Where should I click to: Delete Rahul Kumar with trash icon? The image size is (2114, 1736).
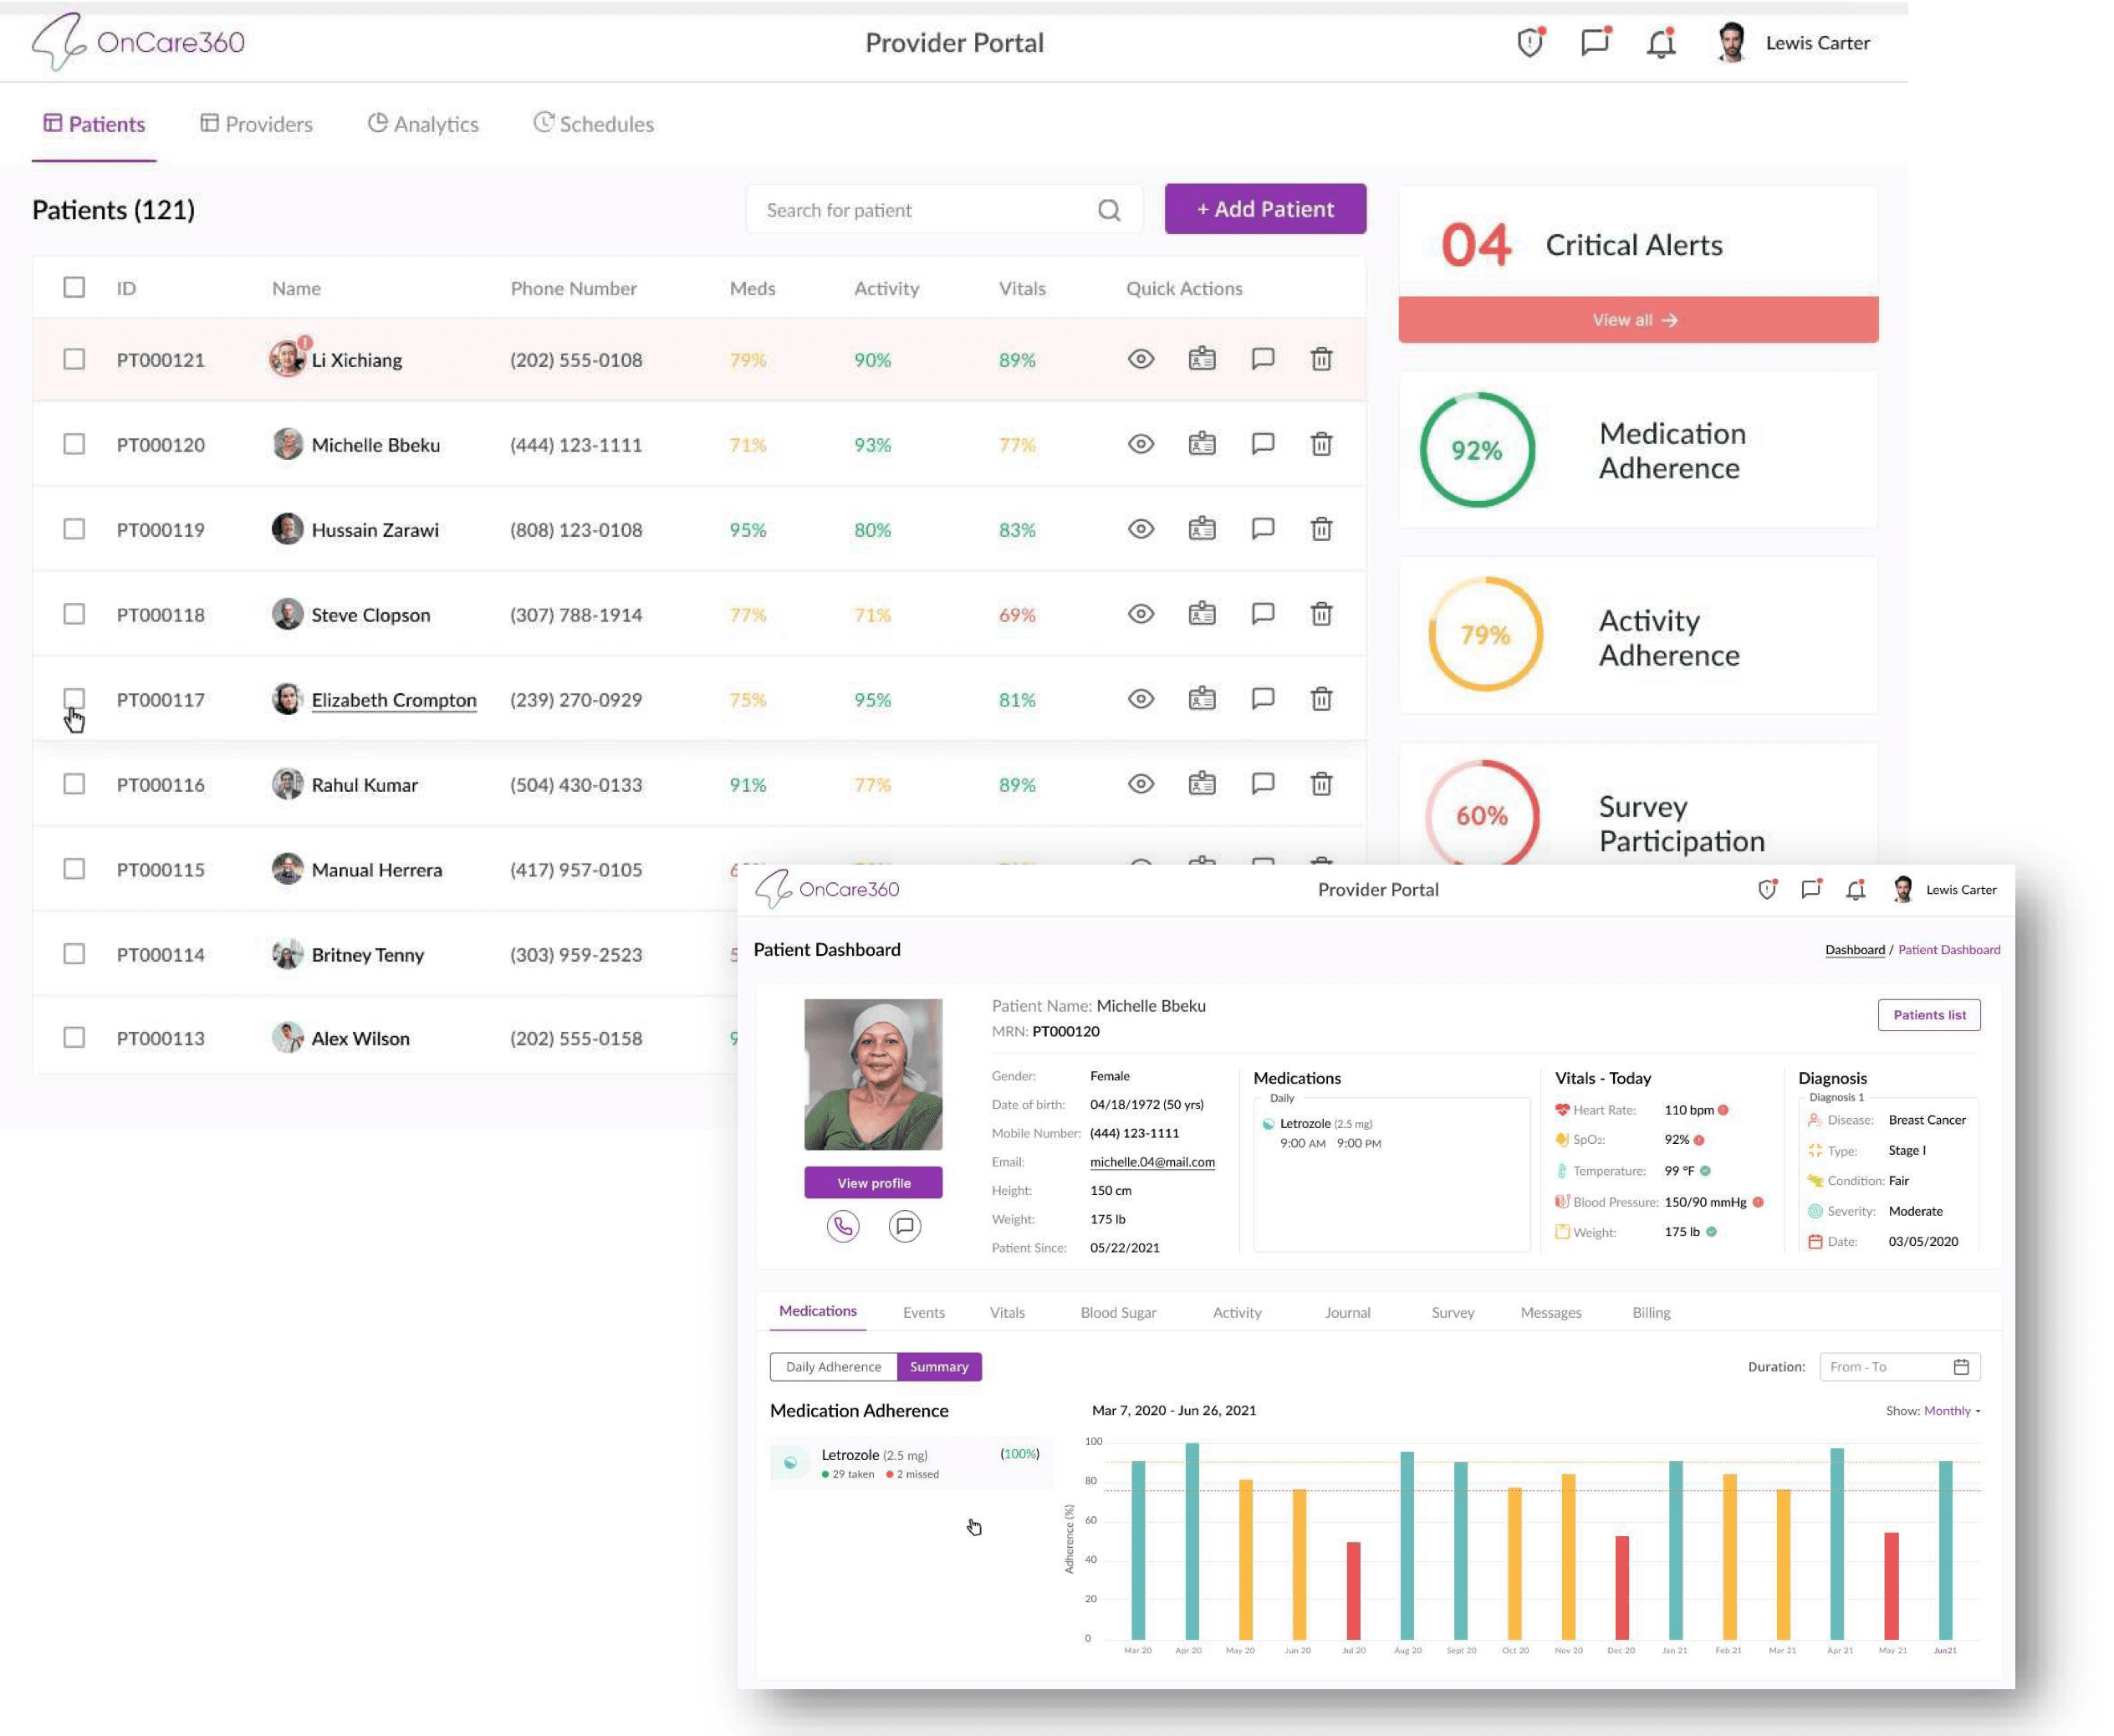click(1321, 784)
